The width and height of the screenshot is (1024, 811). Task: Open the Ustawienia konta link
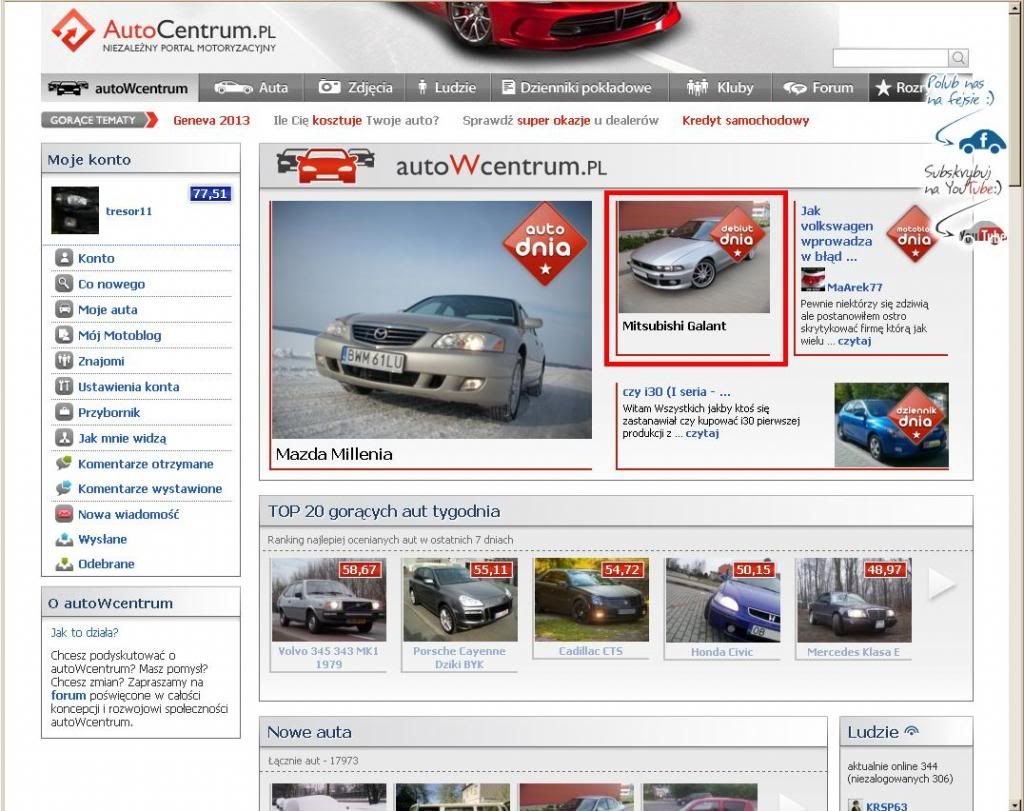pyautogui.click(x=129, y=387)
